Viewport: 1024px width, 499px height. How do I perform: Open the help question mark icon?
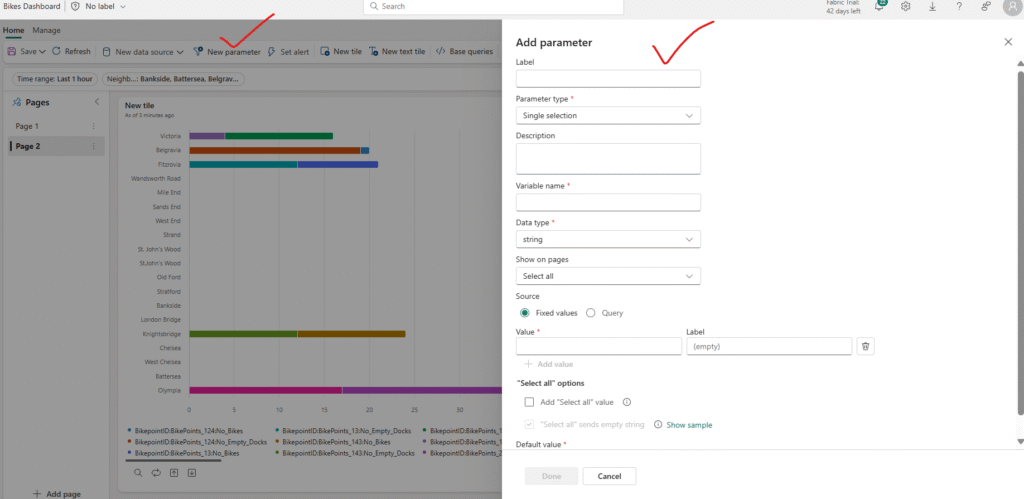click(x=959, y=6)
